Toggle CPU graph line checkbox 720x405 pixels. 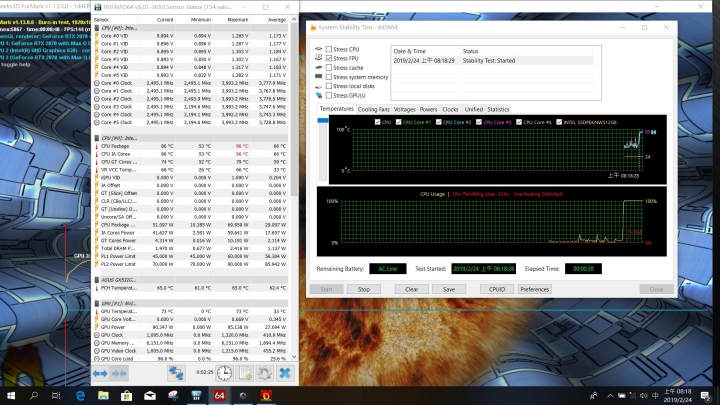[x=377, y=122]
